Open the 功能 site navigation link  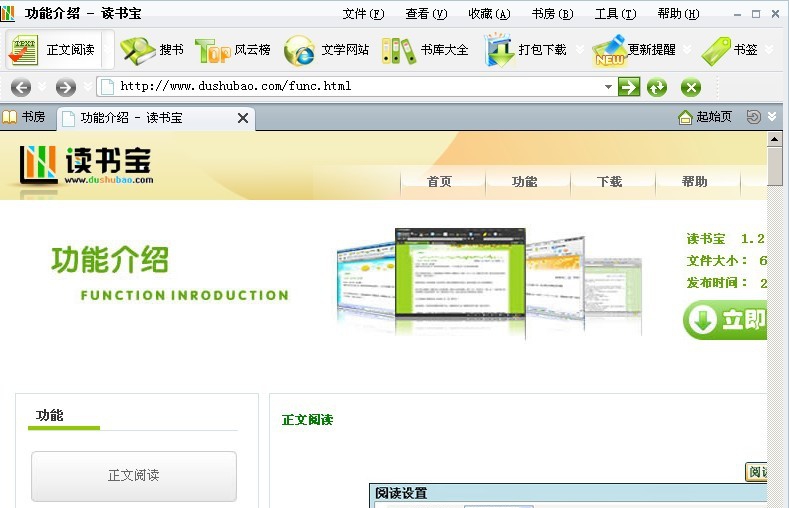(x=524, y=182)
